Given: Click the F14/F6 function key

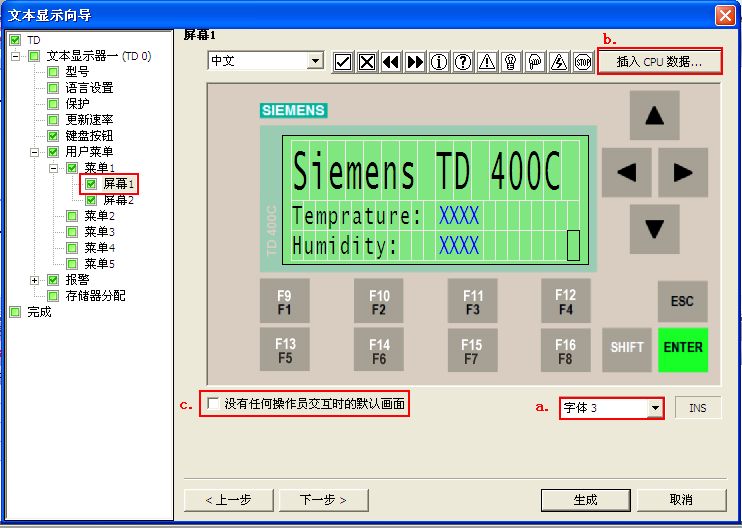Looking at the screenshot, I should click(x=379, y=349).
